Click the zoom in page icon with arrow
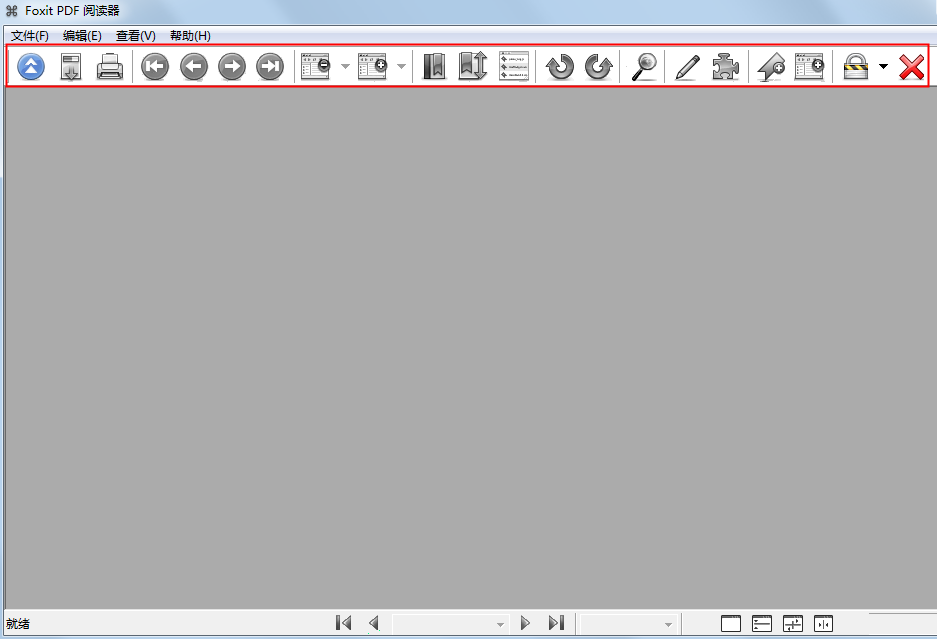The height and width of the screenshot is (639, 937). click(373, 66)
